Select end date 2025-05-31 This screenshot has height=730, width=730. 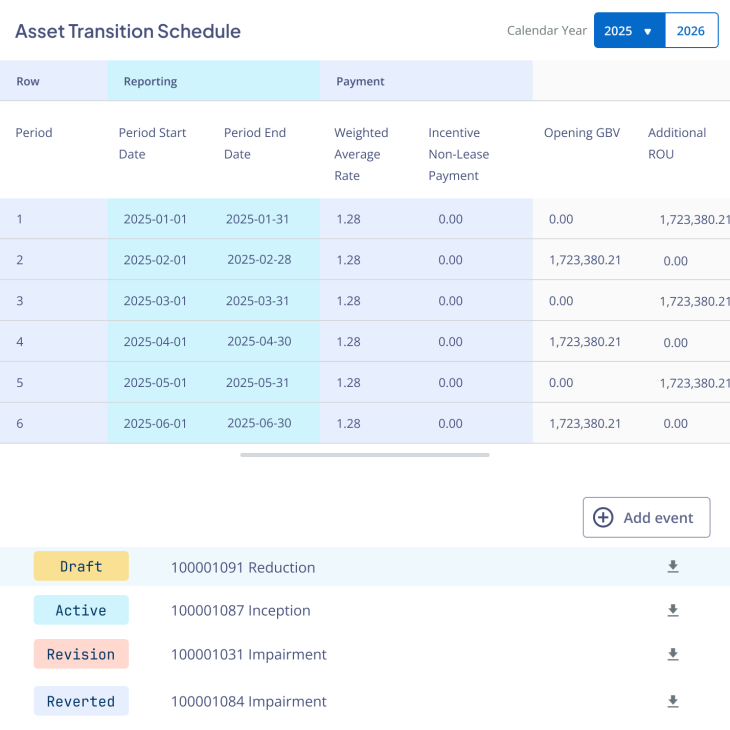coord(257,383)
